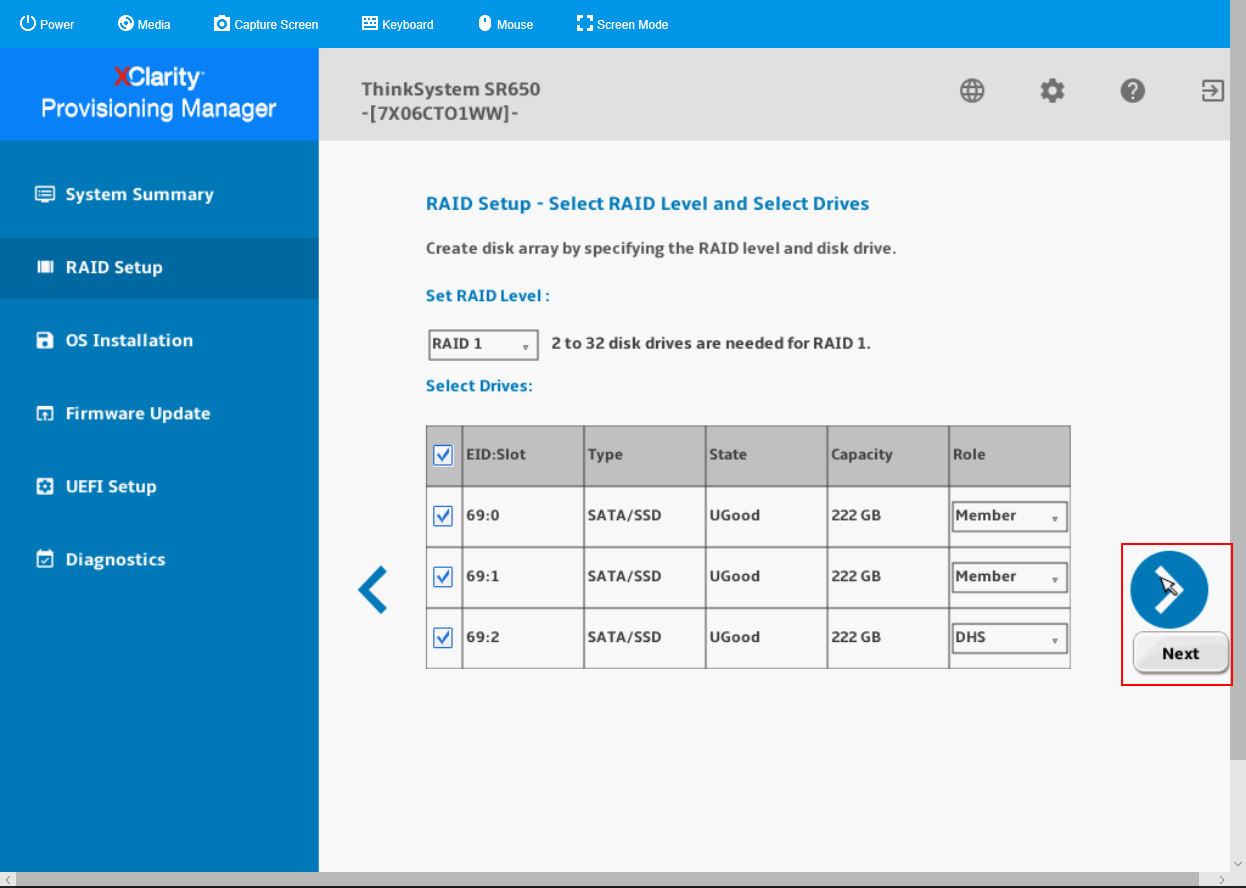Image resolution: width=1246 pixels, height=888 pixels.
Task: Open UEFI Setup in sidebar
Action: coord(159,486)
